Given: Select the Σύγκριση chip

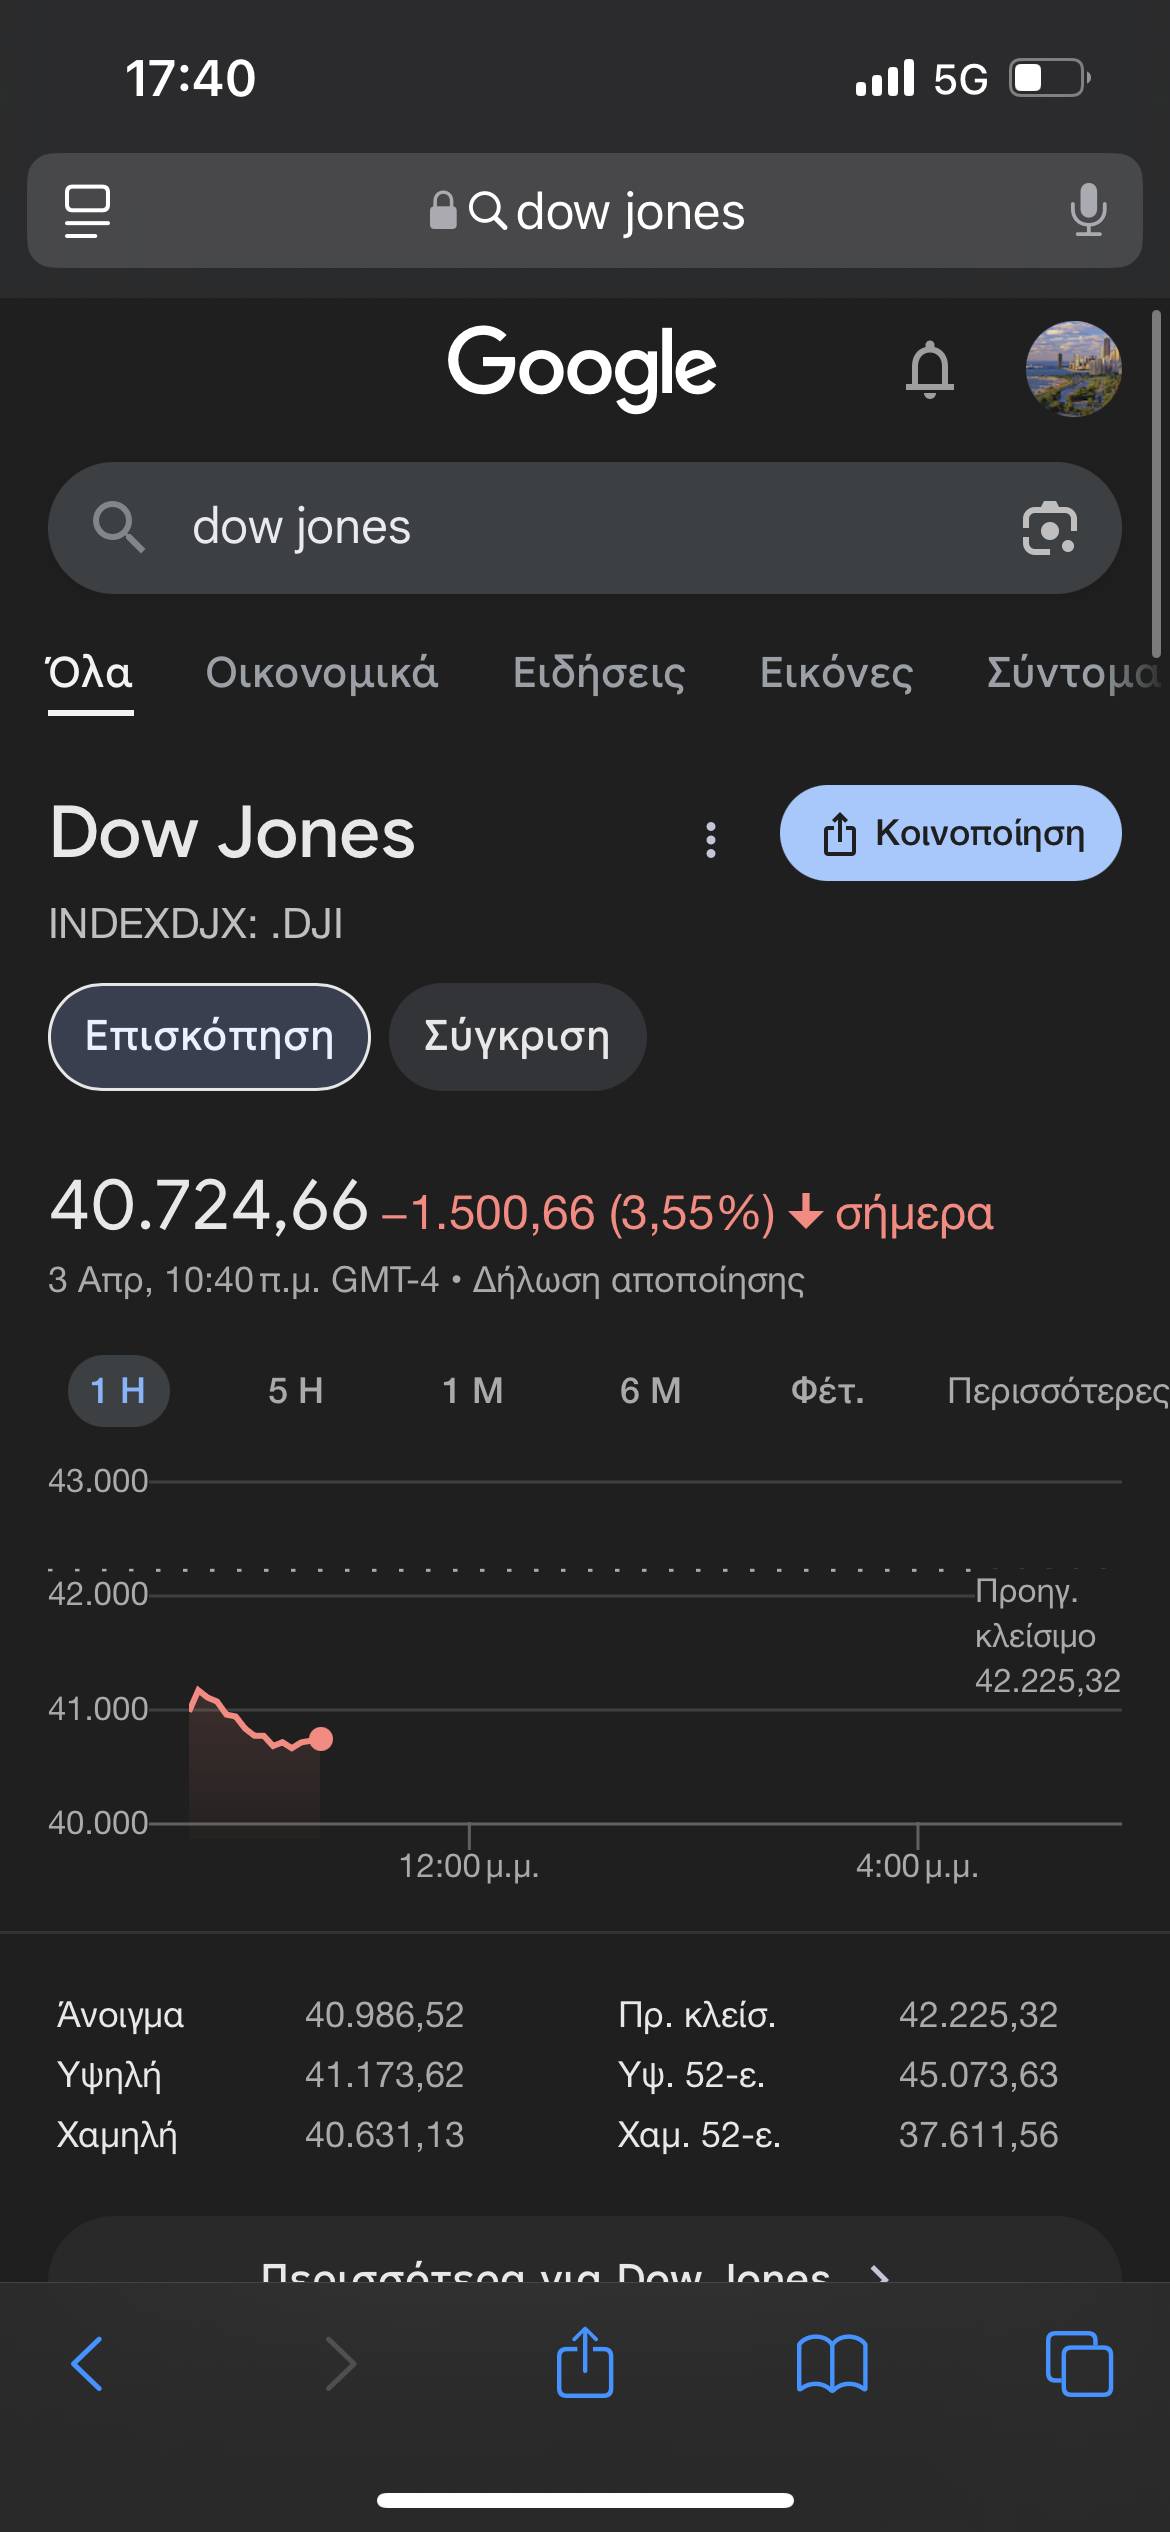Looking at the screenshot, I should point(517,1037).
